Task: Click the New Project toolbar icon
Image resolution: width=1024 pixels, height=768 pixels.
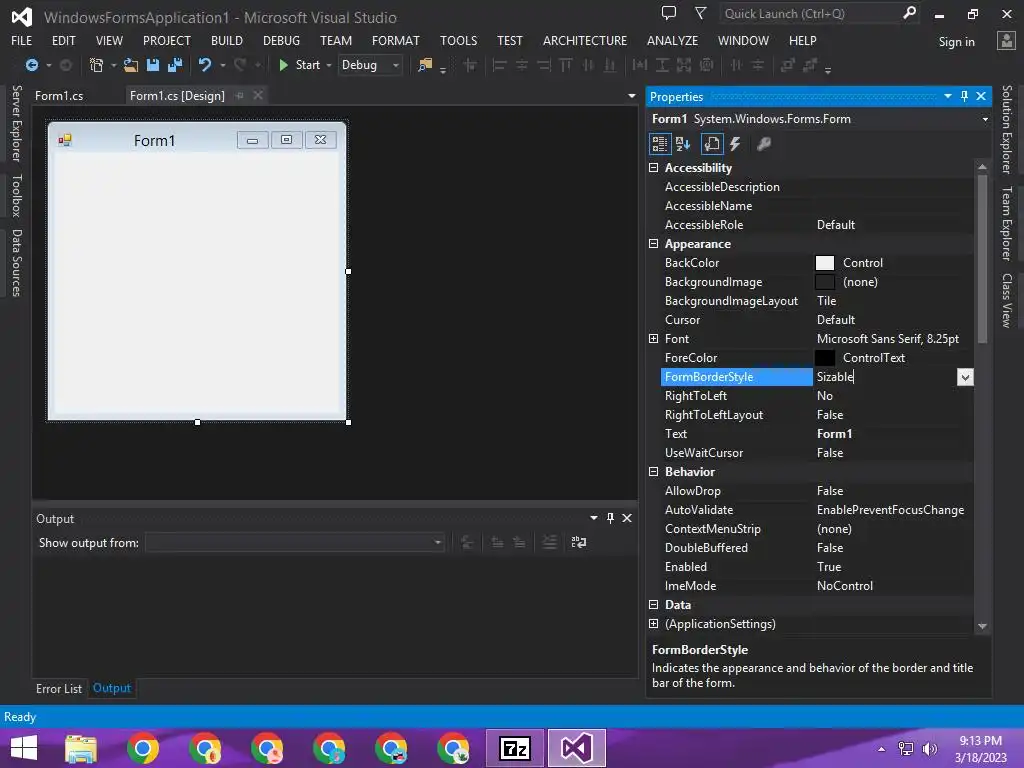Action: [x=96, y=65]
